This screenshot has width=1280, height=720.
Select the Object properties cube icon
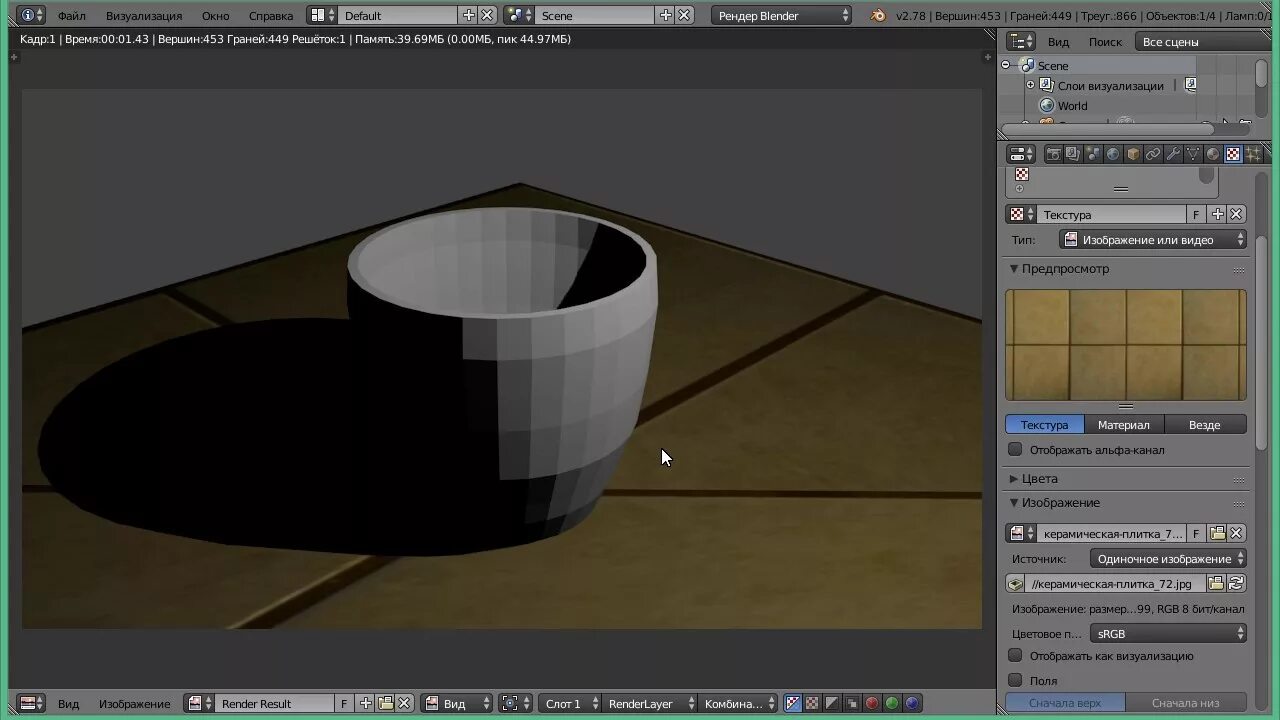click(1133, 154)
